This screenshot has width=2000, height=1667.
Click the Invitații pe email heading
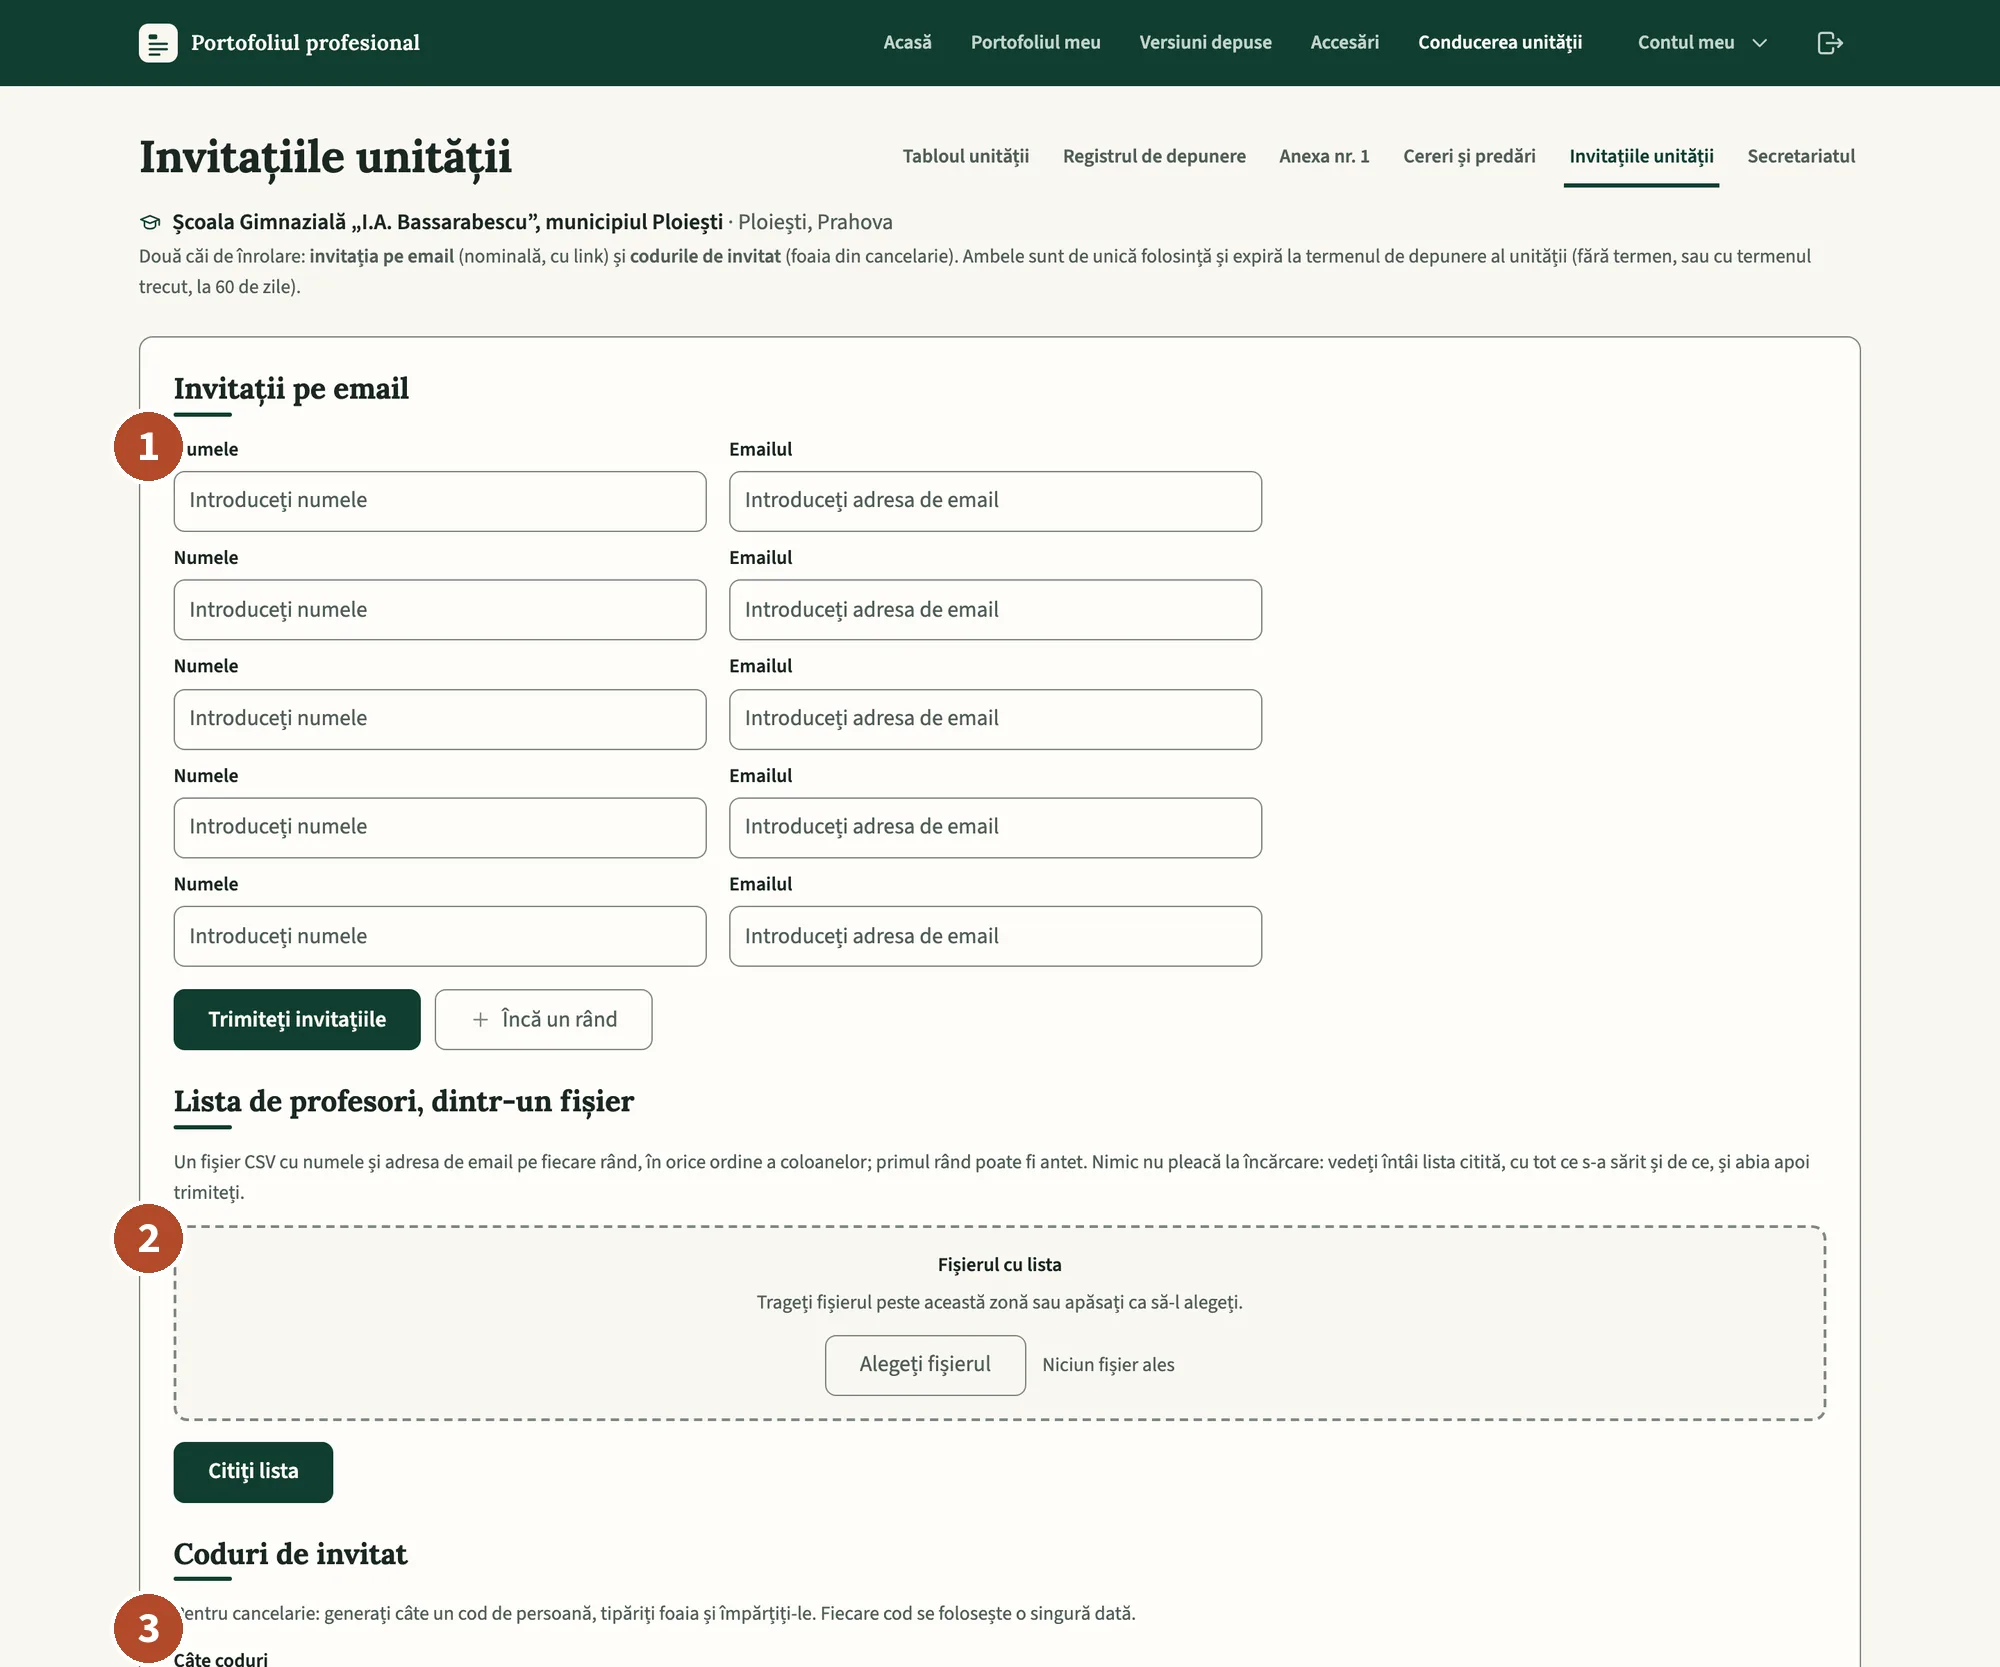click(x=291, y=388)
